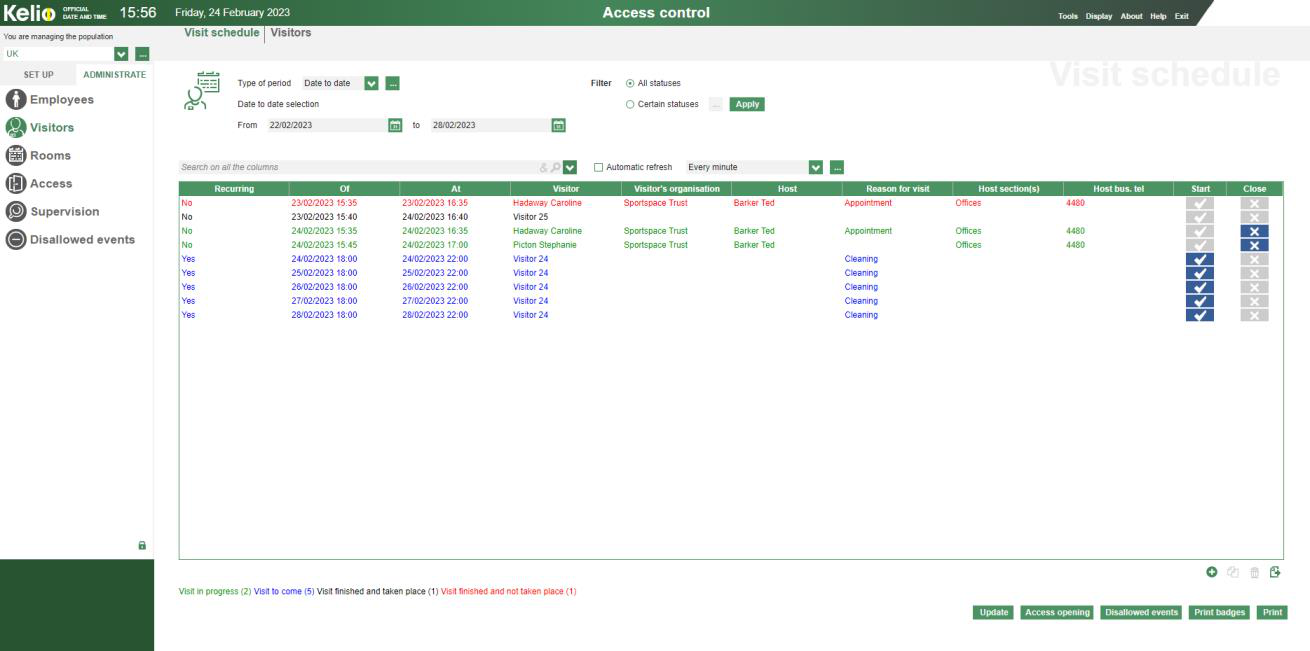1310x651 pixels.
Task: Click the export icon below the table
Action: coord(1275,572)
